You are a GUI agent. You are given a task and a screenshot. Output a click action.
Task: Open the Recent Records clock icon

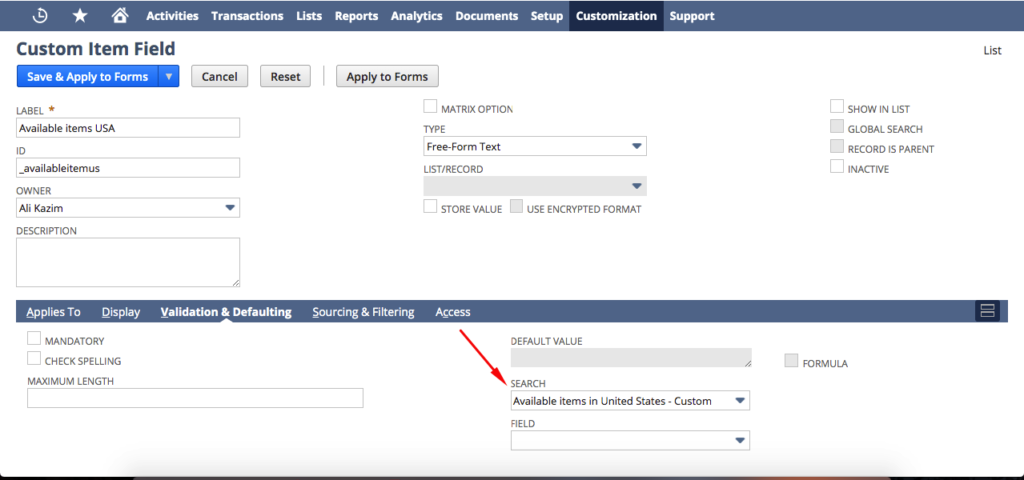coord(40,16)
